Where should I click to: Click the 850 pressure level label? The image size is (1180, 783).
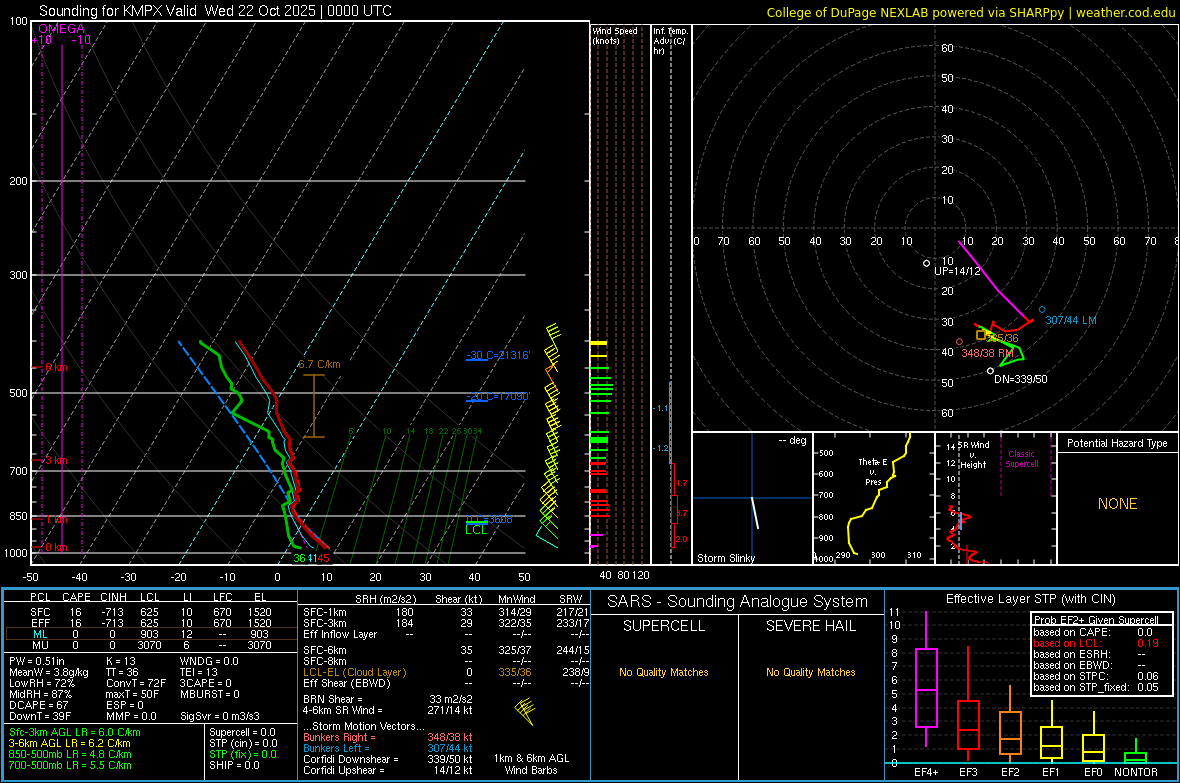(x=18, y=516)
